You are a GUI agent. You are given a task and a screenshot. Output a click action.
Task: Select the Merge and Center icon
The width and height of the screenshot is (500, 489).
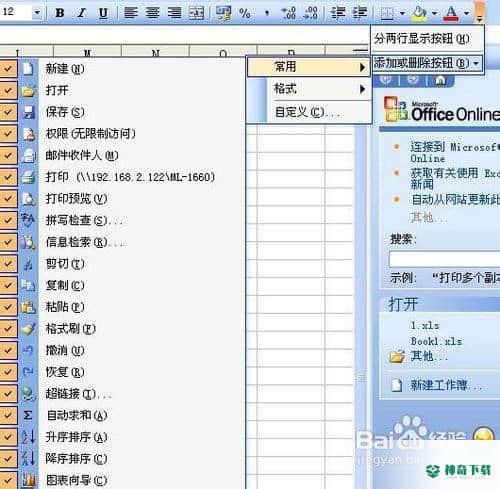click(196, 13)
